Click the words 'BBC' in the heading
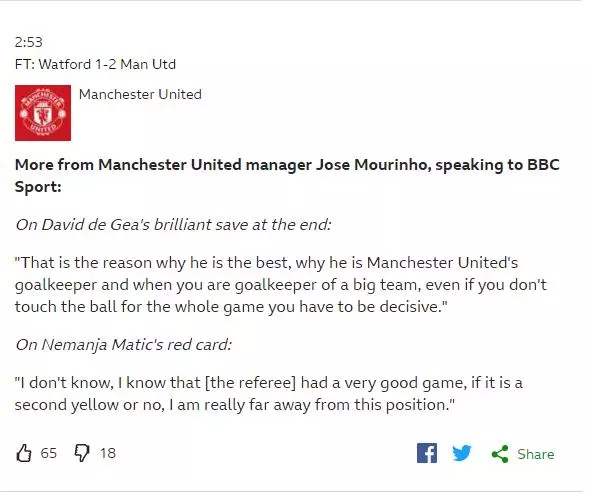589x492 pixels. coord(543,165)
